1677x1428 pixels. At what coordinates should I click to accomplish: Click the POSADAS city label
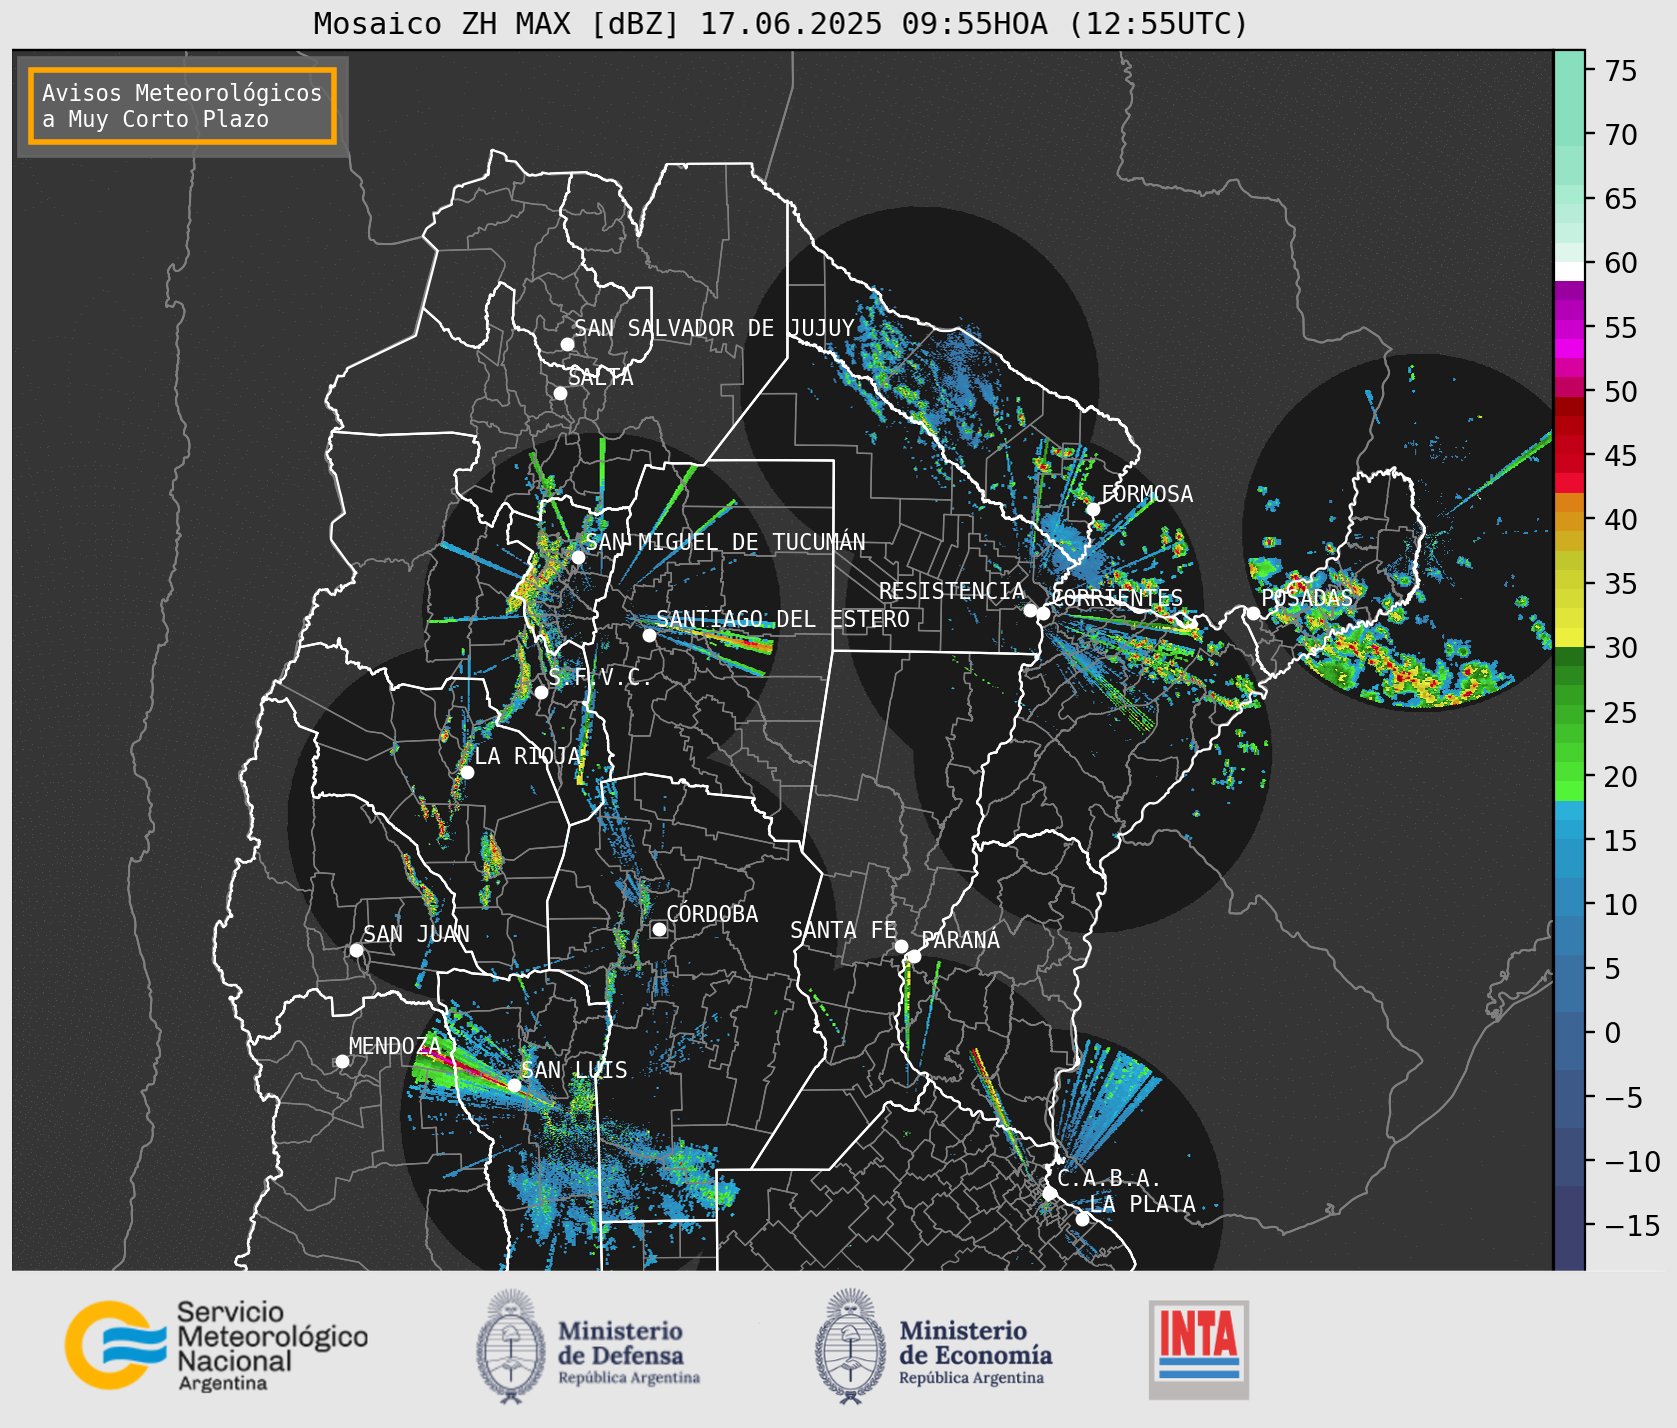[1307, 598]
